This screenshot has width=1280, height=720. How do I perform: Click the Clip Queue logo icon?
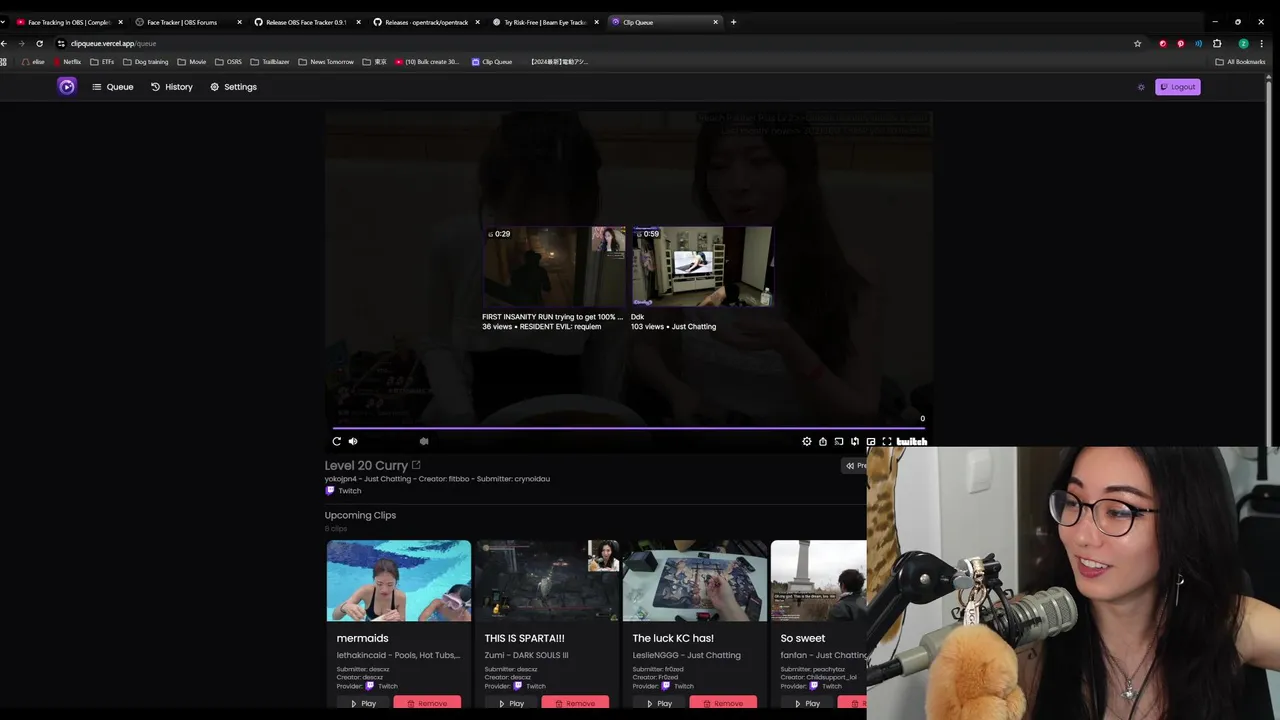click(x=67, y=87)
